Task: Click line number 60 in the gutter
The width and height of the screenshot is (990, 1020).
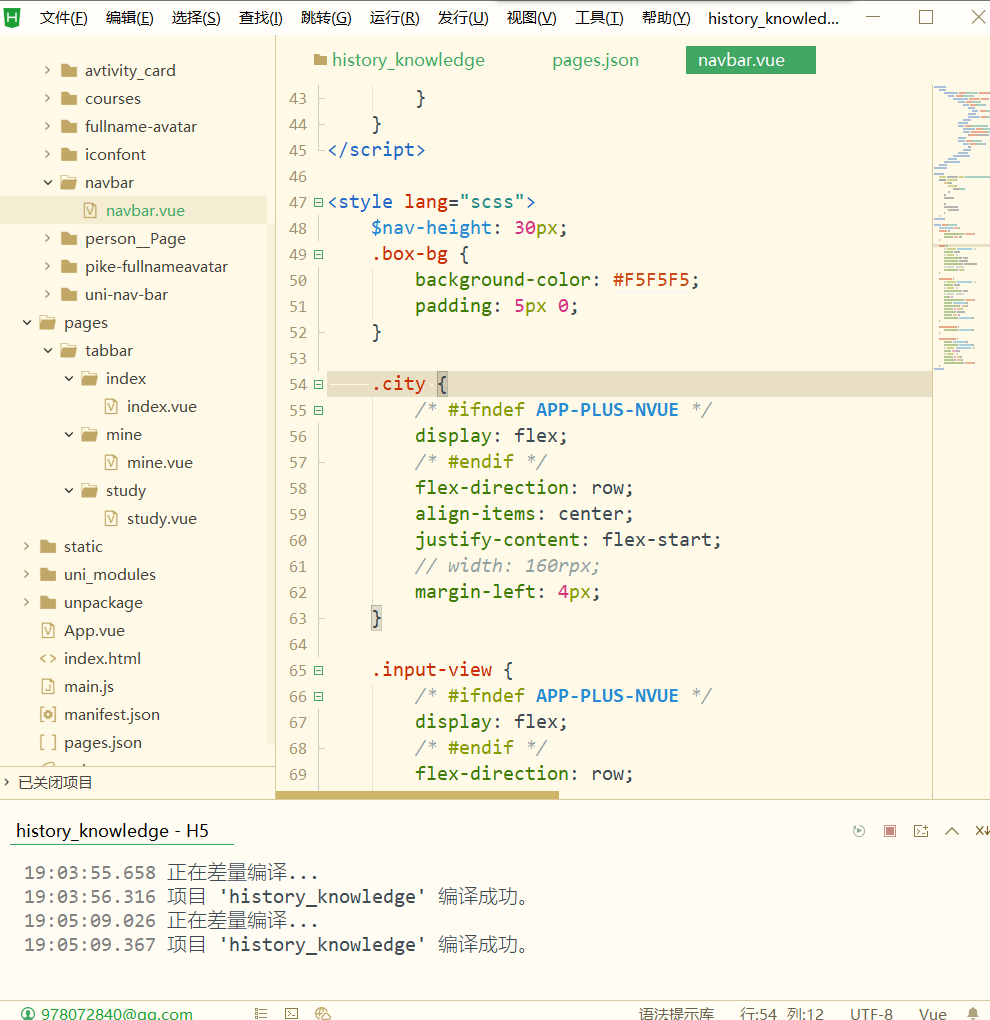Action: click(298, 541)
